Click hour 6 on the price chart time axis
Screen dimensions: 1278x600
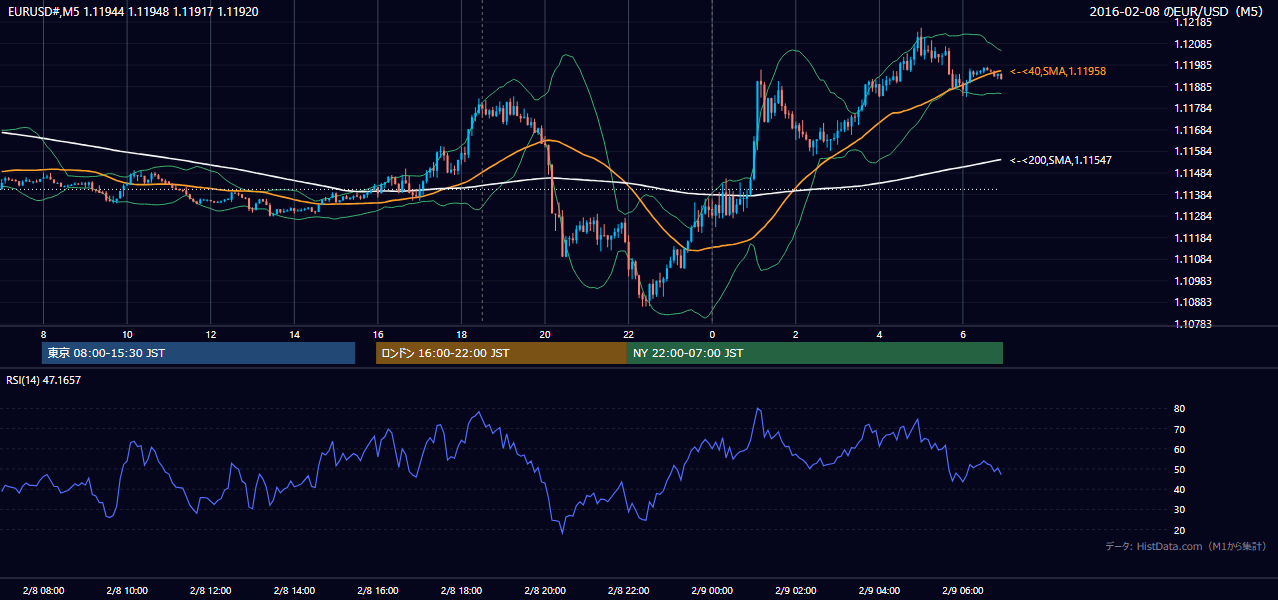pos(962,334)
